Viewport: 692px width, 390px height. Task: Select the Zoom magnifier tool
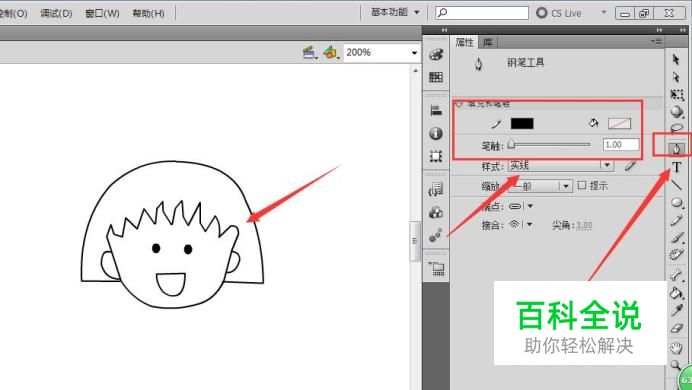675,365
